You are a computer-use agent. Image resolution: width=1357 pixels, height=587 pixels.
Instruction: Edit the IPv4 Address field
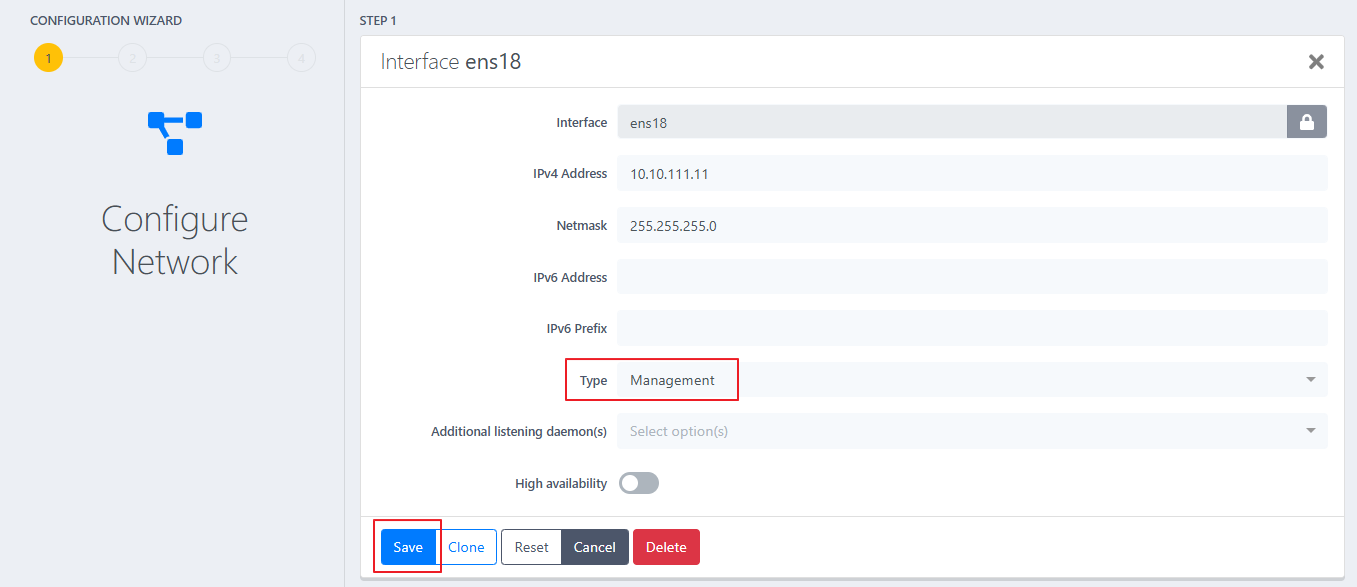972,173
